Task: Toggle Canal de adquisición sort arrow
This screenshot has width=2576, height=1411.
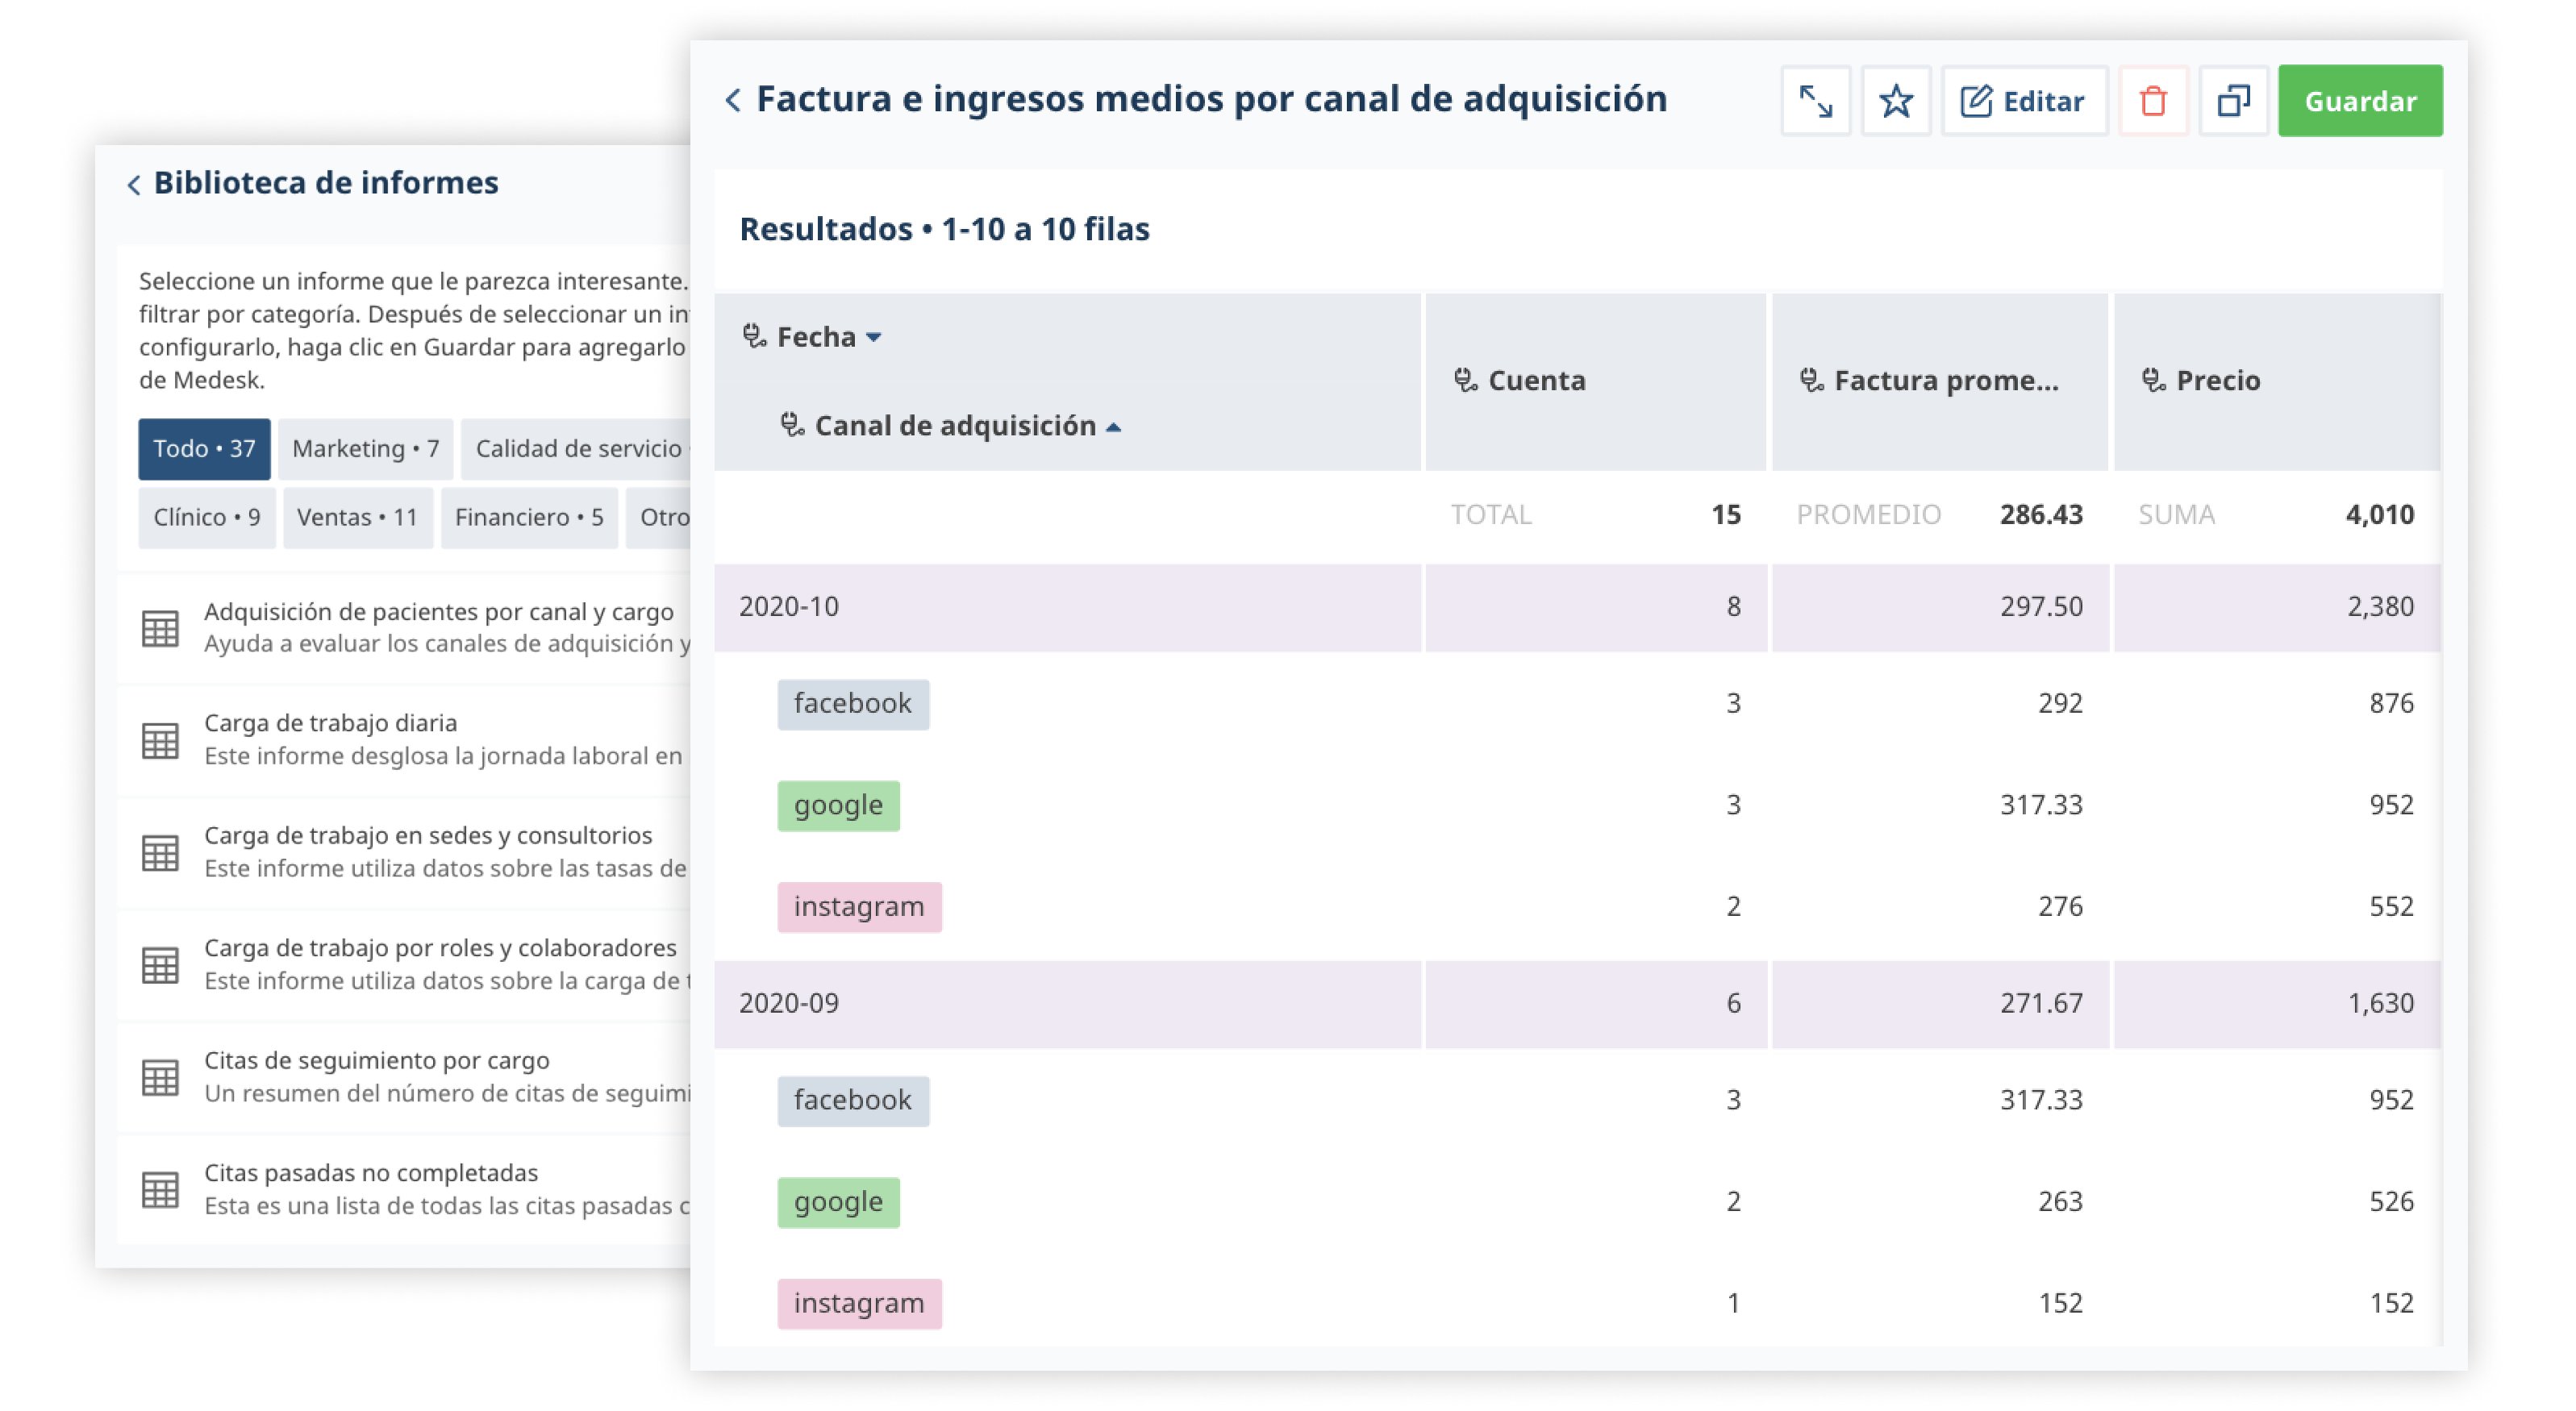Action: (1113, 427)
